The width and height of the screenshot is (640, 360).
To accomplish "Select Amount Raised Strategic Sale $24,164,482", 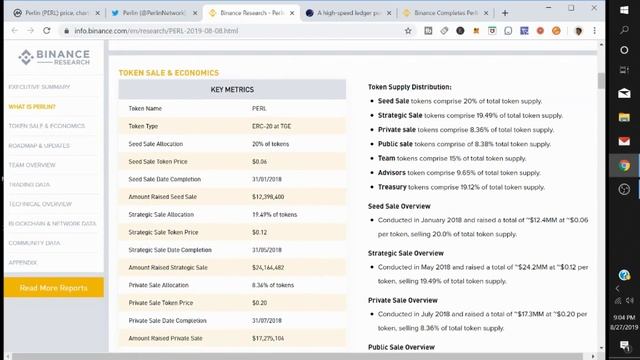I will 268,268.
